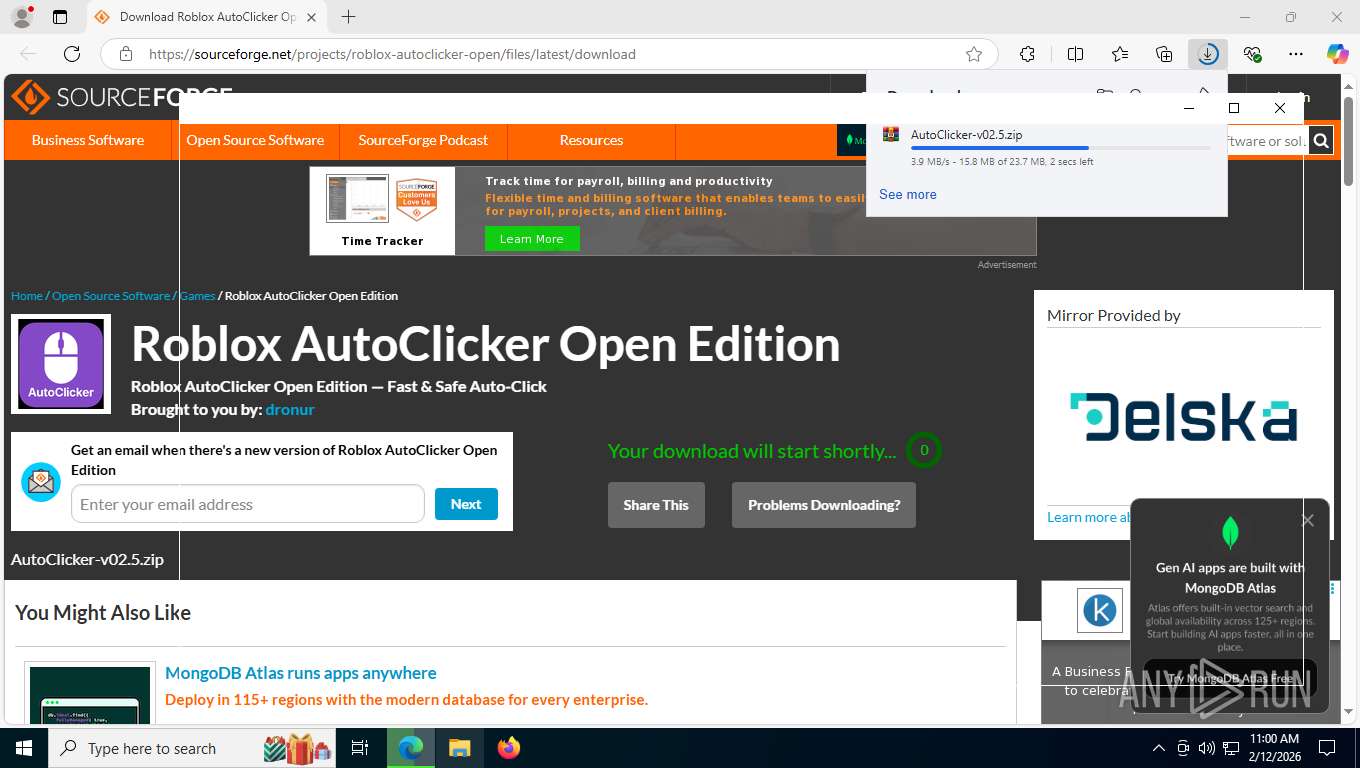
Task: Click the Learn More ad button
Action: [532, 239]
